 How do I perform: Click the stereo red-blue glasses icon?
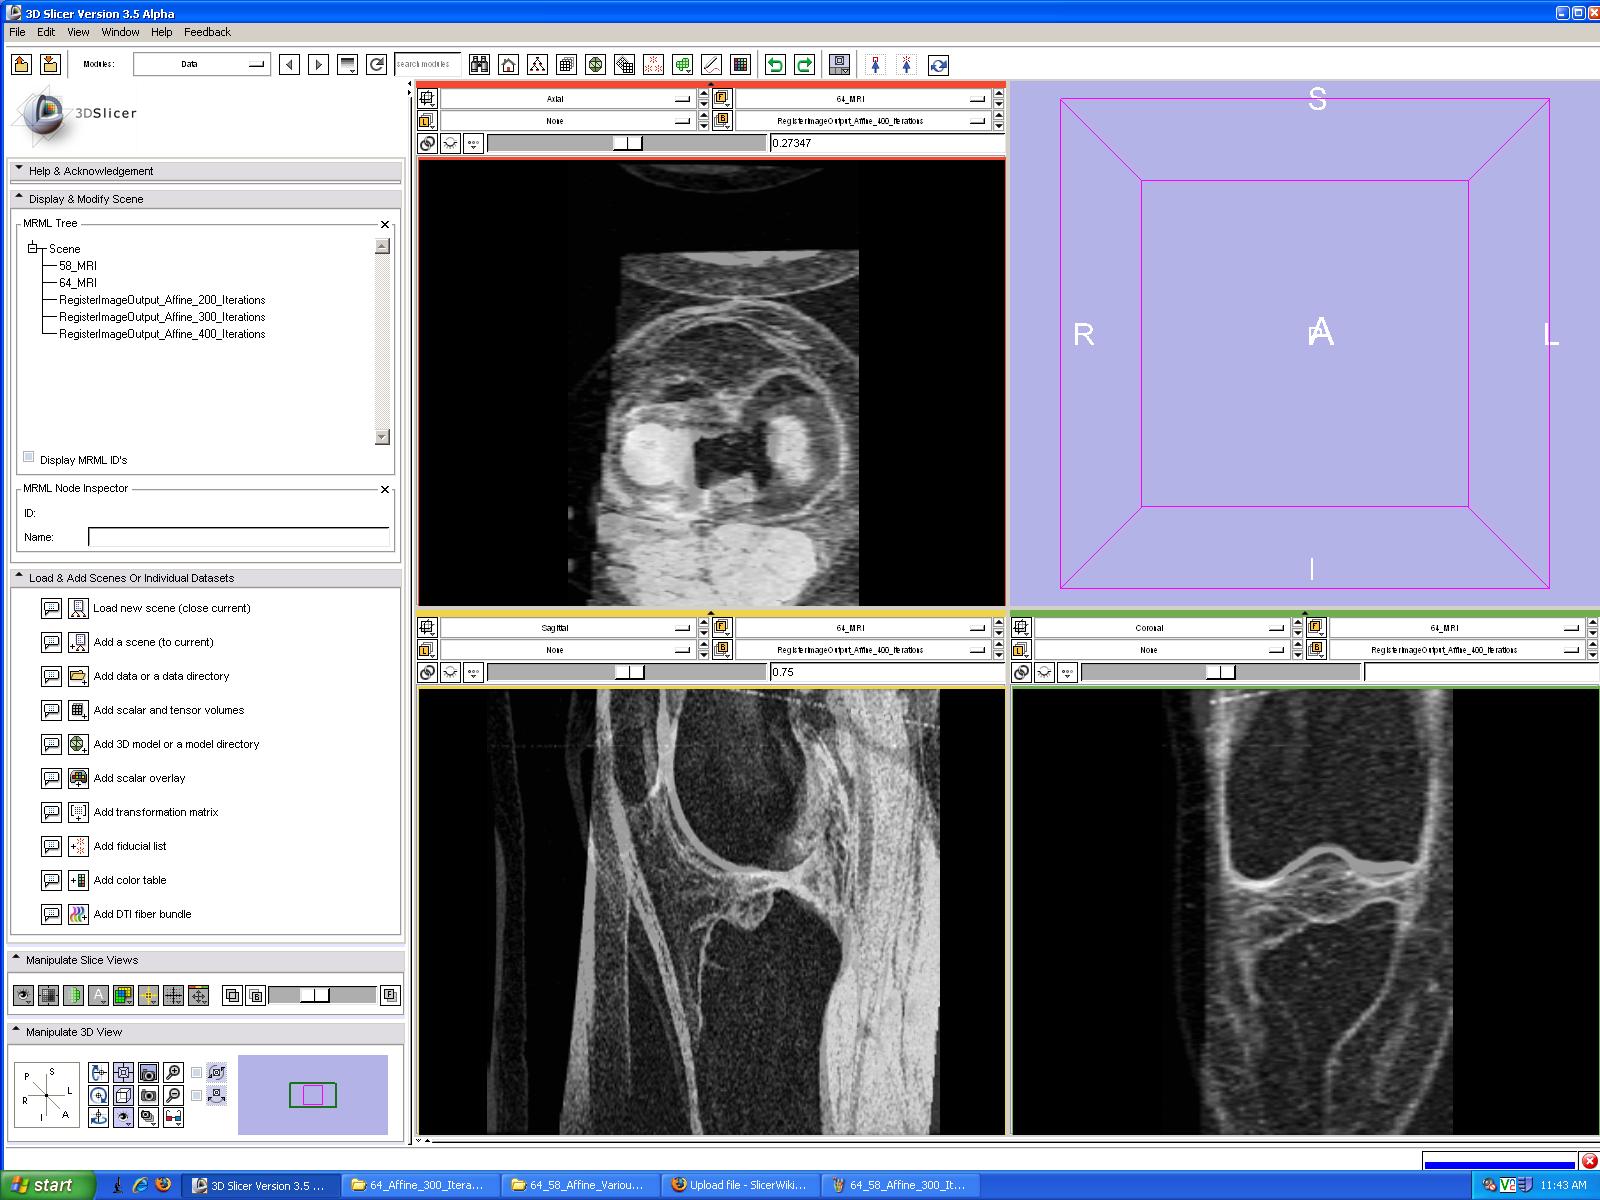(x=173, y=1117)
